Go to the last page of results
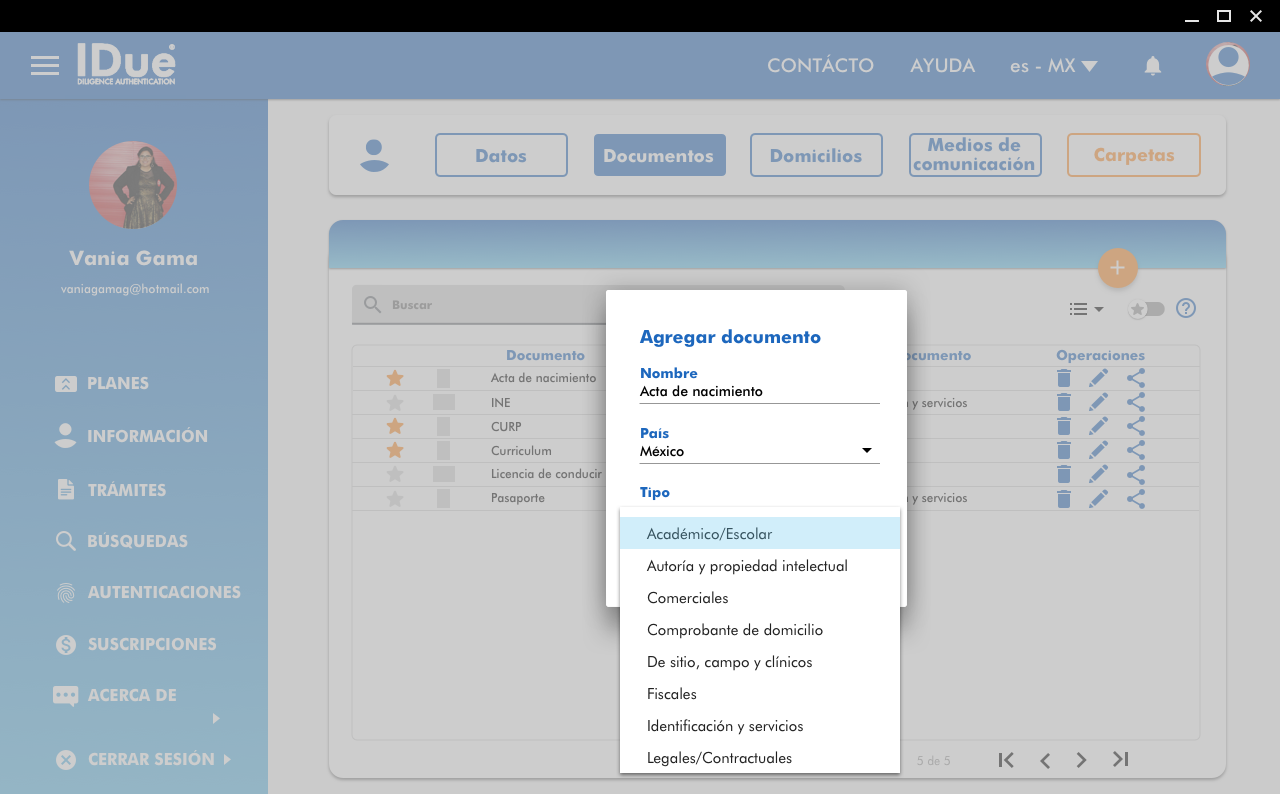This screenshot has height=794, width=1280. pyautogui.click(x=1121, y=760)
